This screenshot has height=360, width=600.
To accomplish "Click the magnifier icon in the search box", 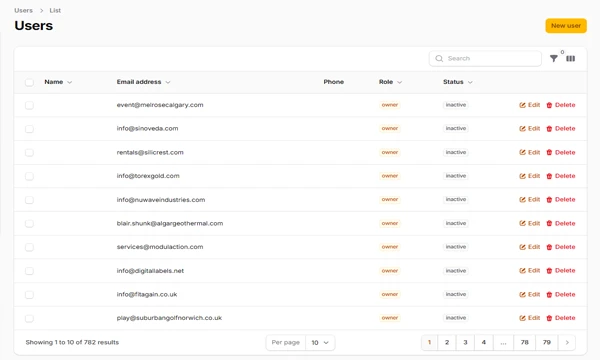I will (439, 59).
